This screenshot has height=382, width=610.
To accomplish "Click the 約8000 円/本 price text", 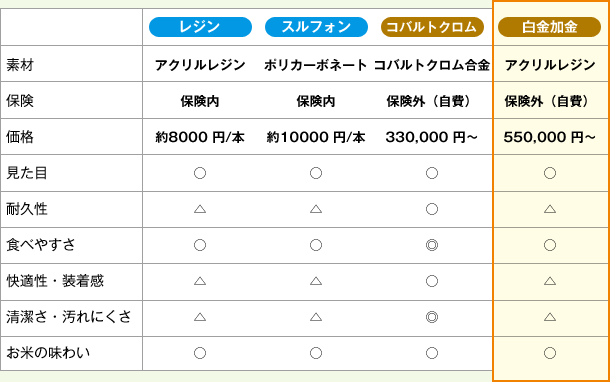I will [200, 137].
